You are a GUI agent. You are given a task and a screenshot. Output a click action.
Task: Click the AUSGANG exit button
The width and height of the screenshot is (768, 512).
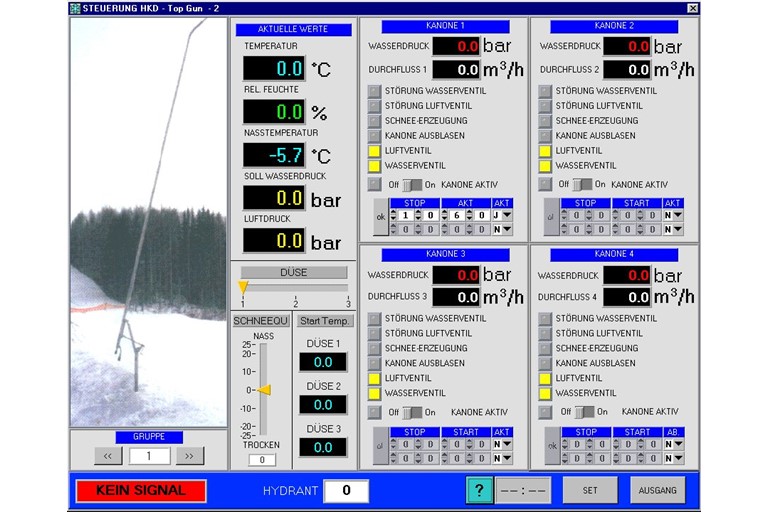(658, 490)
